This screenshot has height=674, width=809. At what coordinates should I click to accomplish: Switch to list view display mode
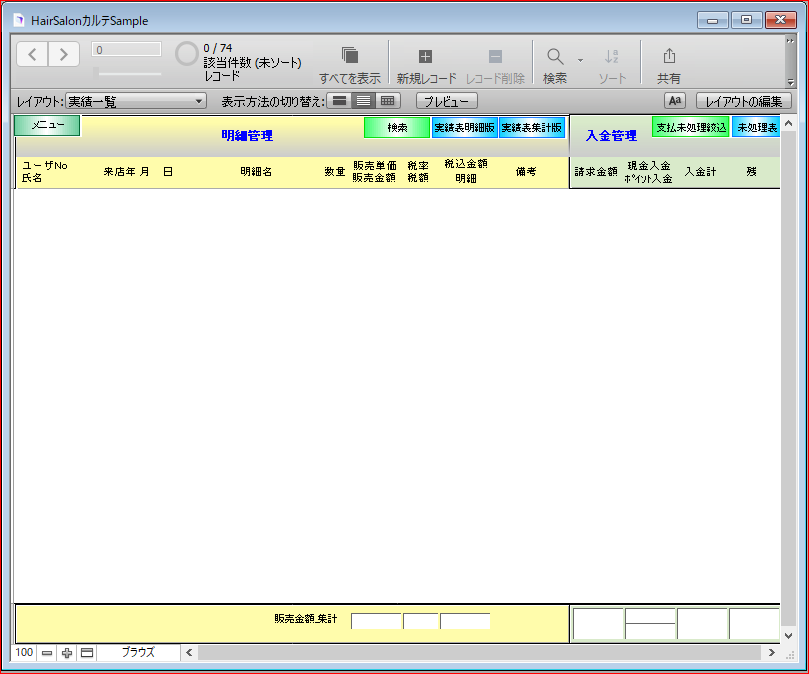click(x=363, y=101)
